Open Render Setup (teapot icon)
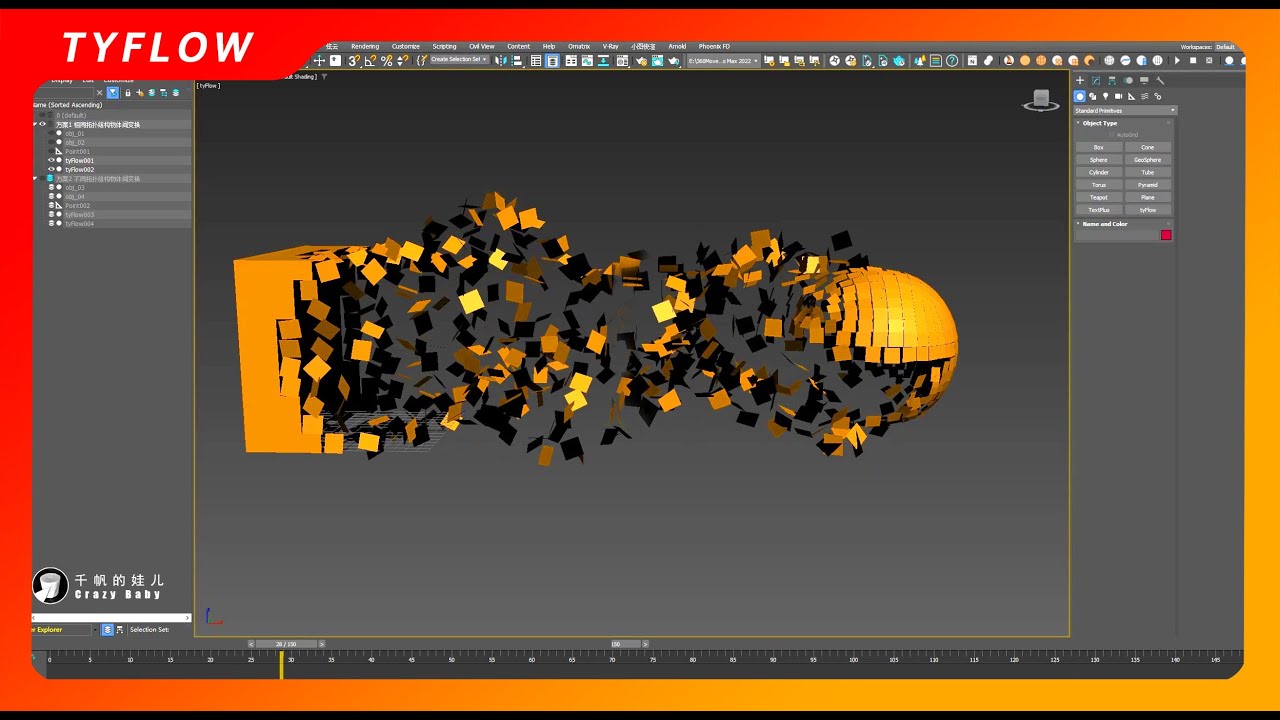The image size is (1280, 720). tap(641, 60)
